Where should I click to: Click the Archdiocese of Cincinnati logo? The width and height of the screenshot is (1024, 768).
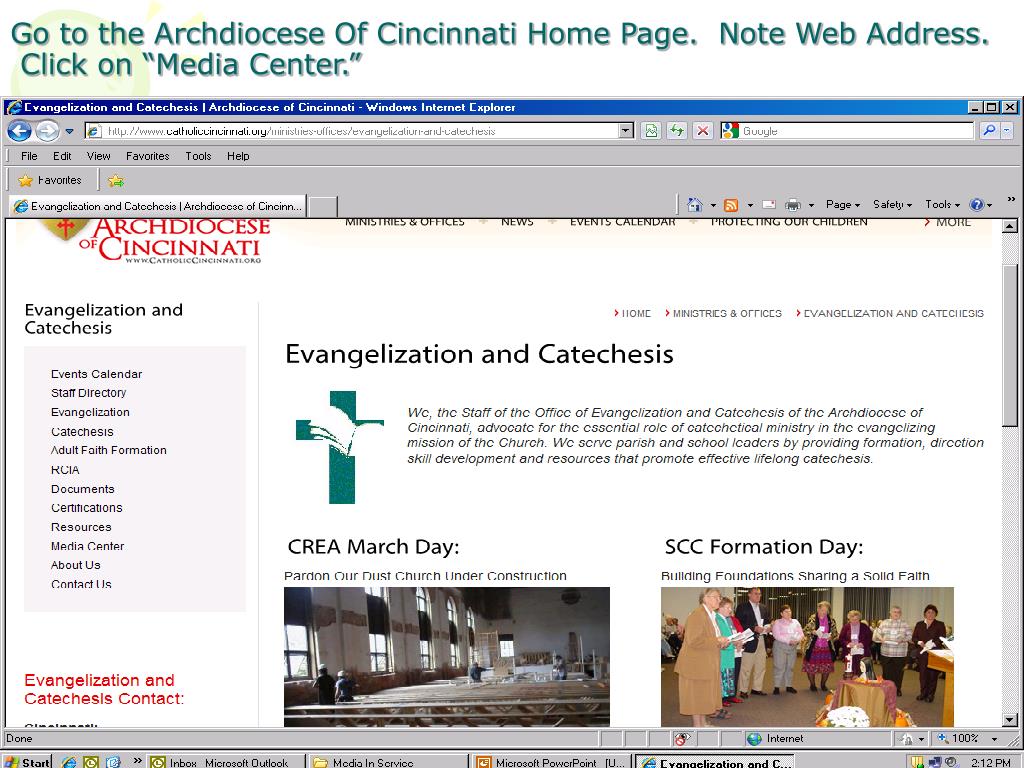click(155, 242)
